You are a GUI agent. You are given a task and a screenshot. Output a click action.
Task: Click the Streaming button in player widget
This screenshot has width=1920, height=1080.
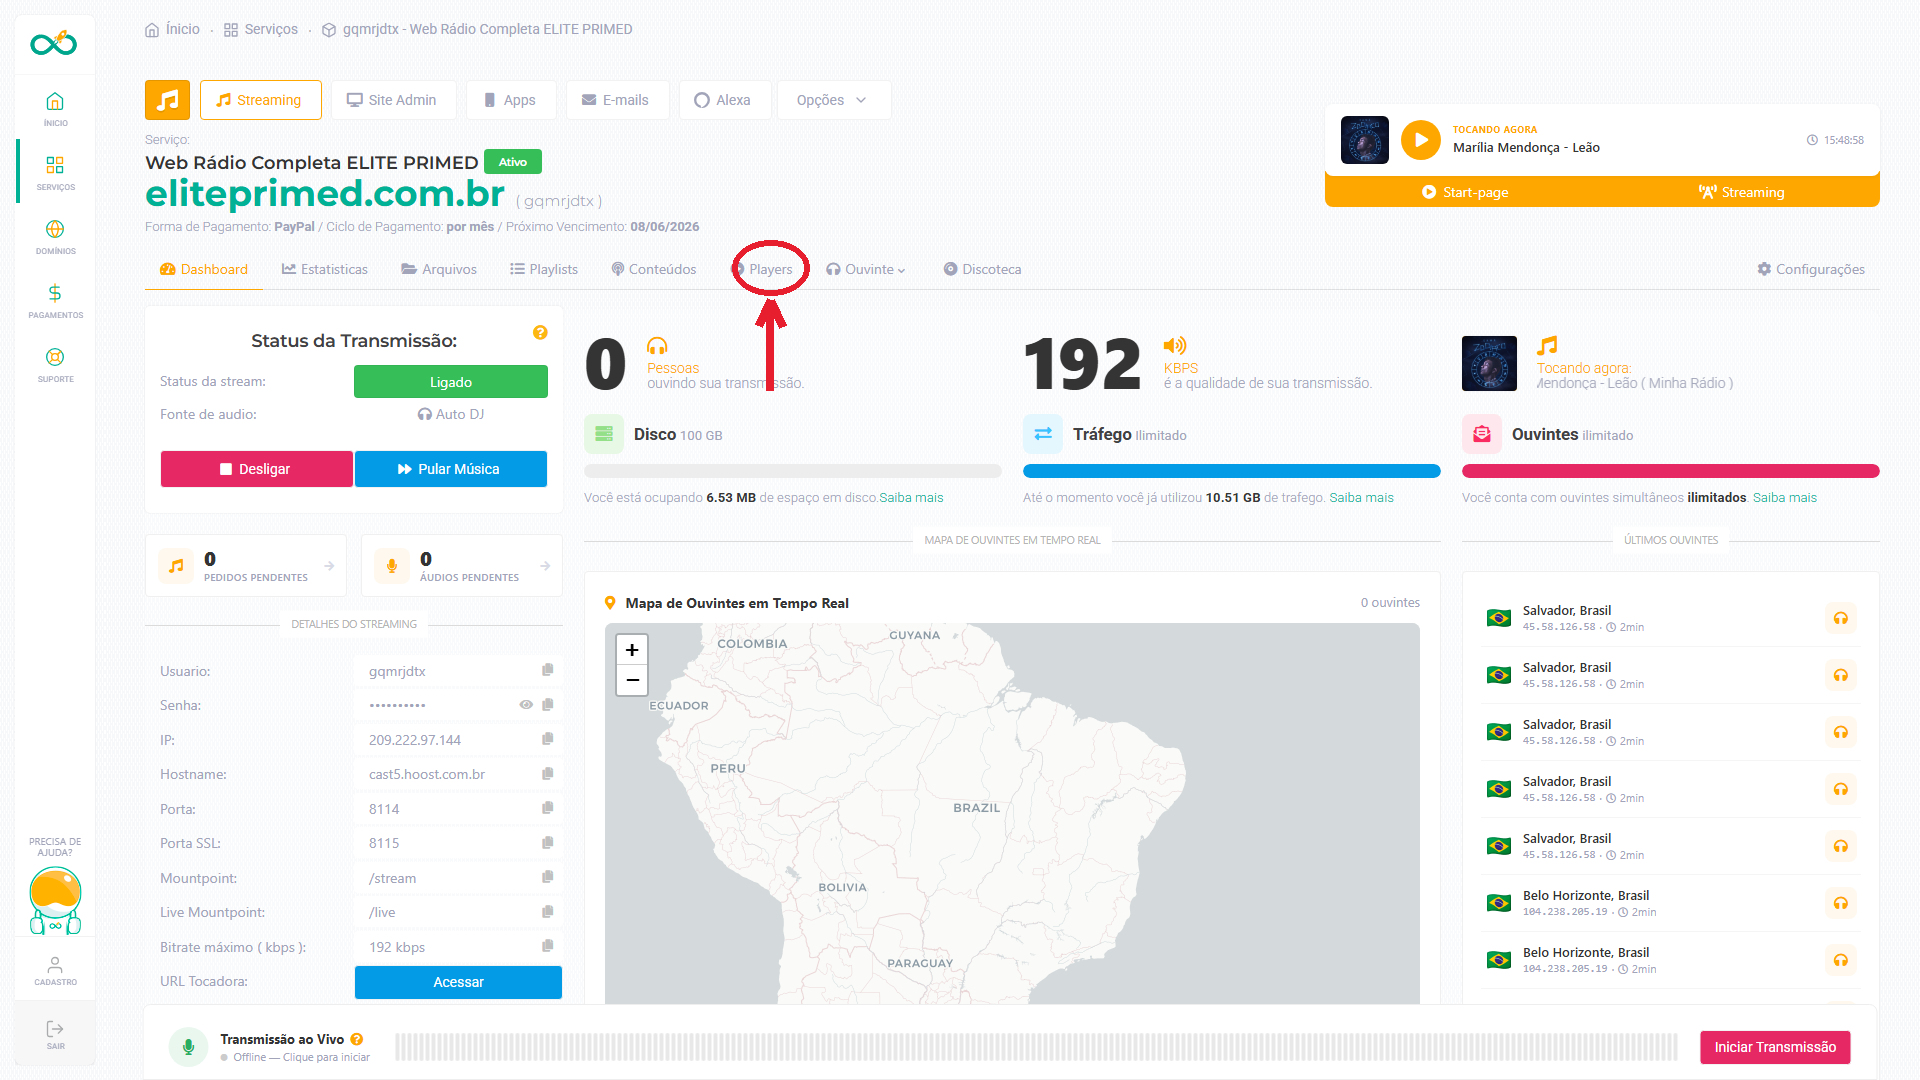point(1741,192)
